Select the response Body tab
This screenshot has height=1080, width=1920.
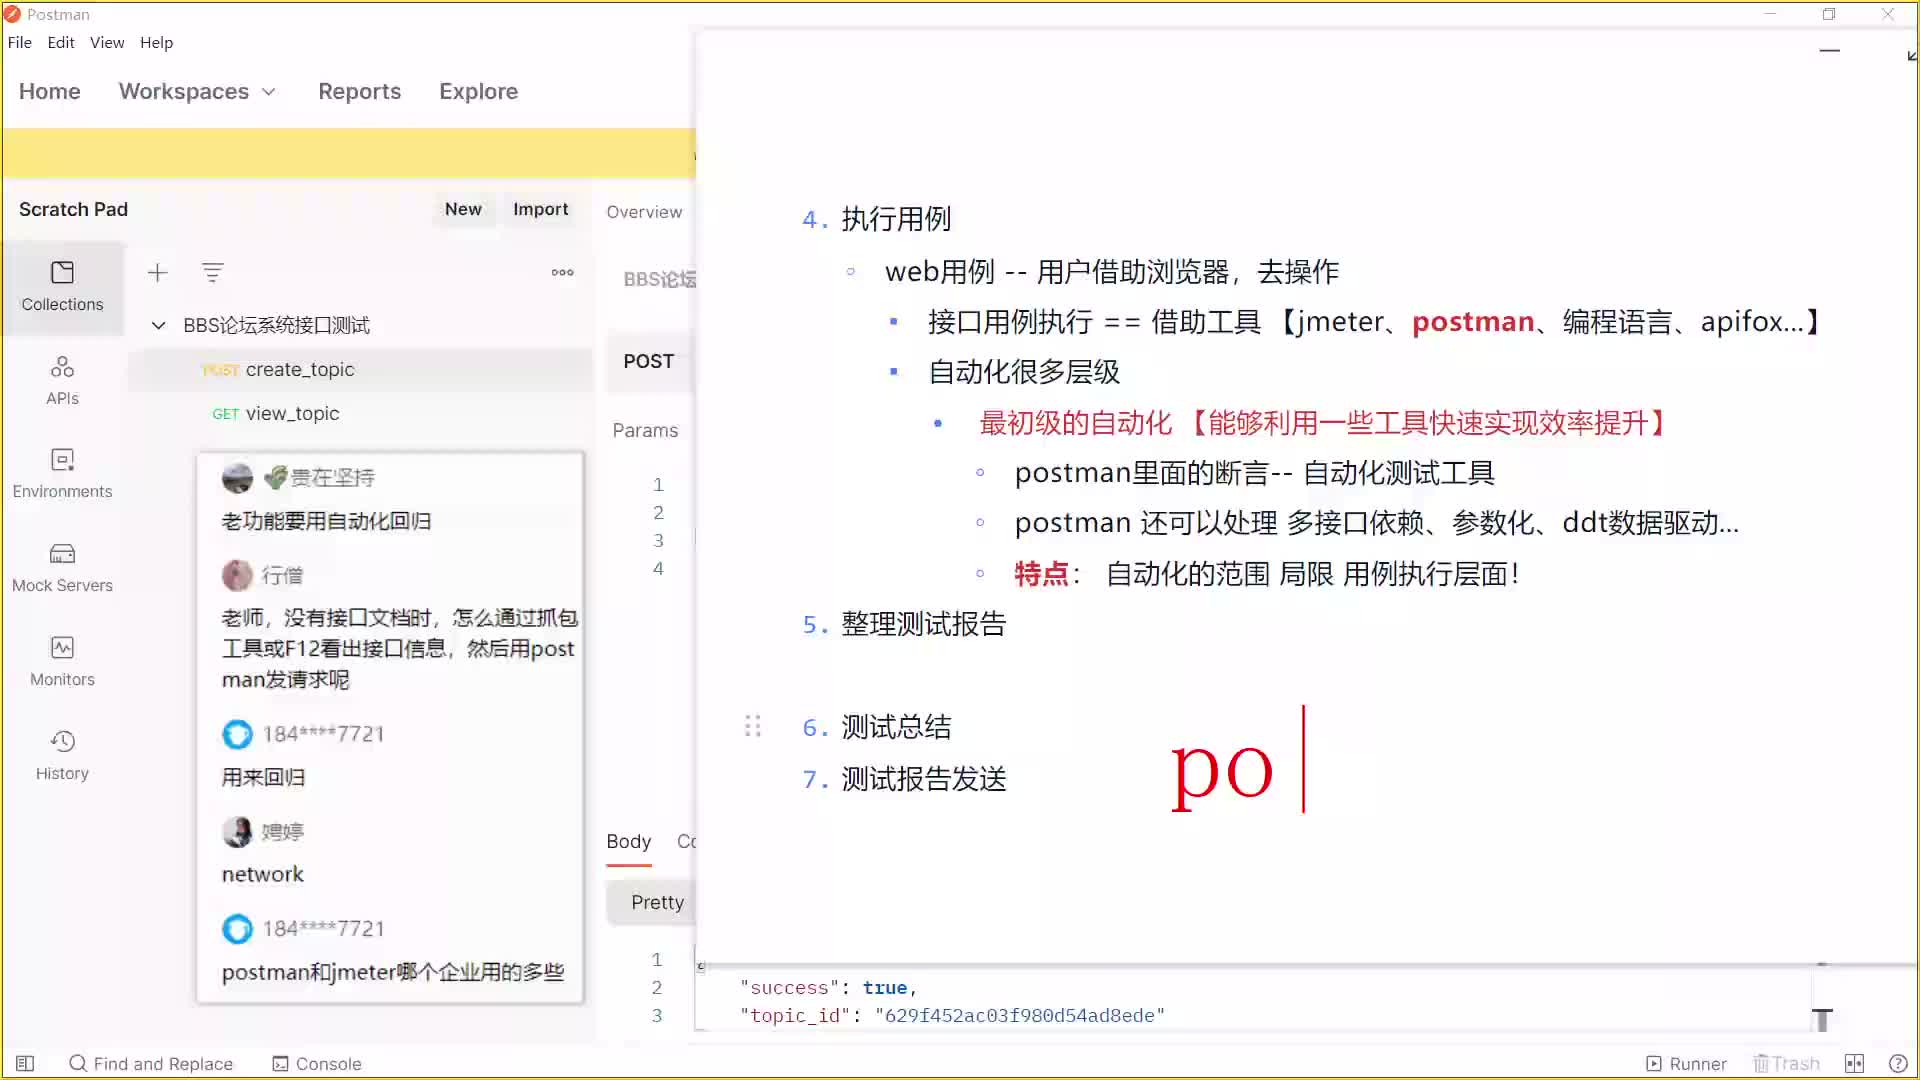[x=628, y=841]
